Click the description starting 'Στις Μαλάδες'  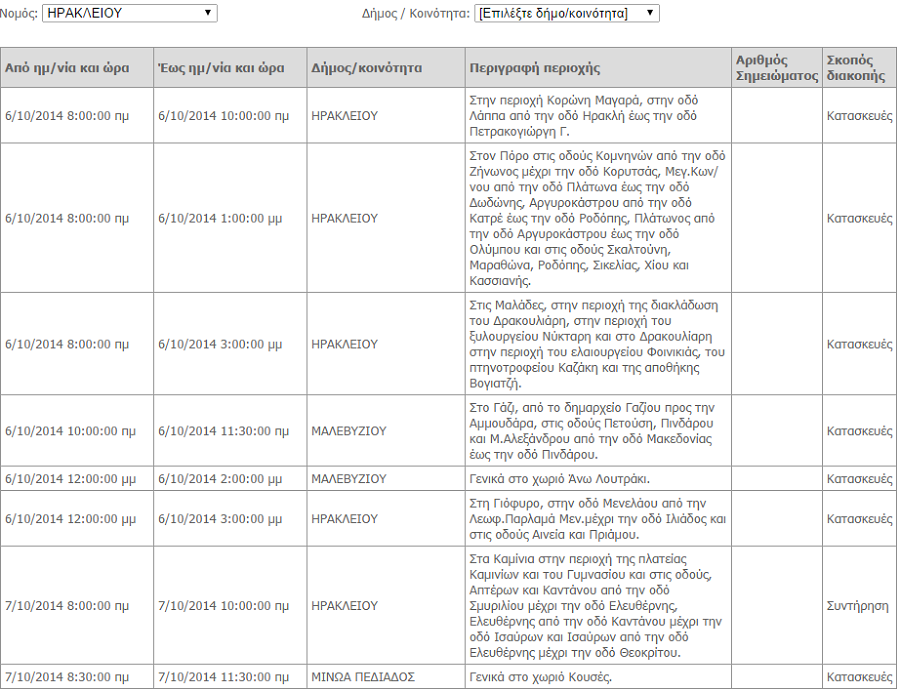(x=597, y=344)
